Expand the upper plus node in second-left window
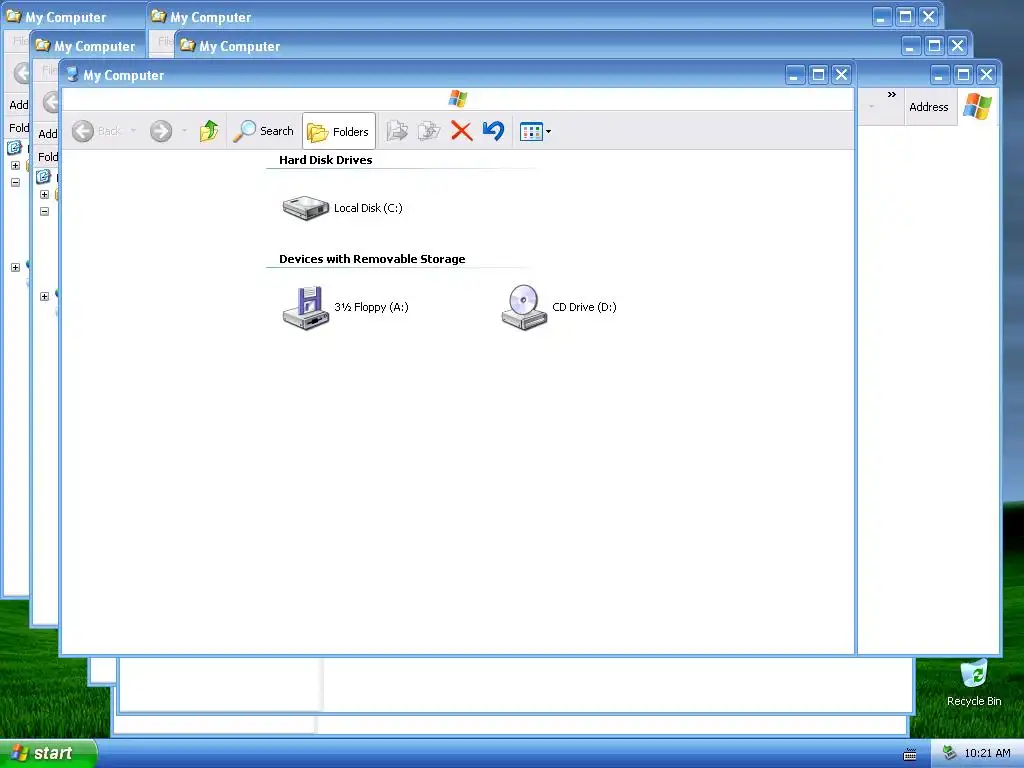The image size is (1024, 768). coord(44,195)
